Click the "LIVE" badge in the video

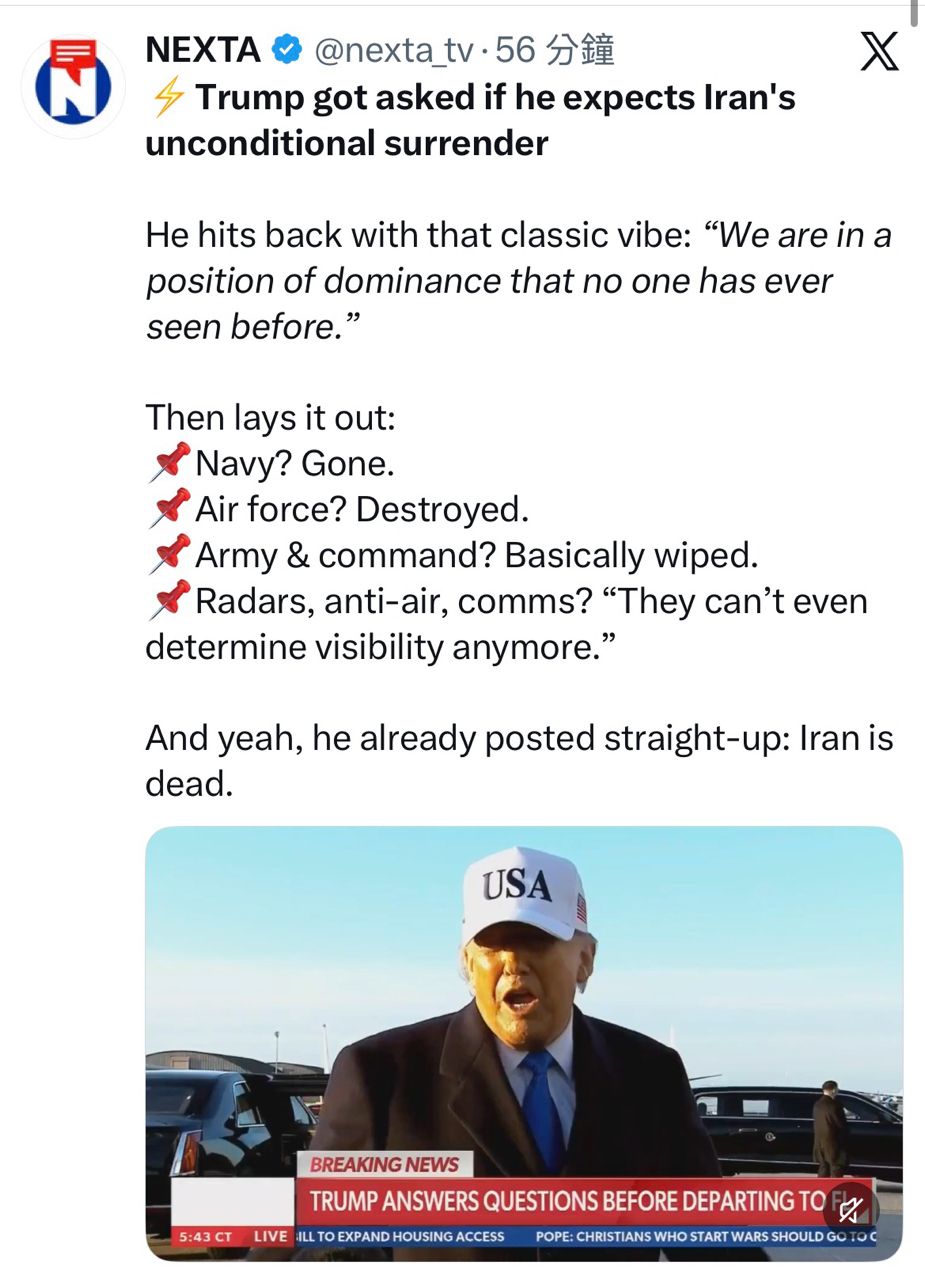(270, 1237)
